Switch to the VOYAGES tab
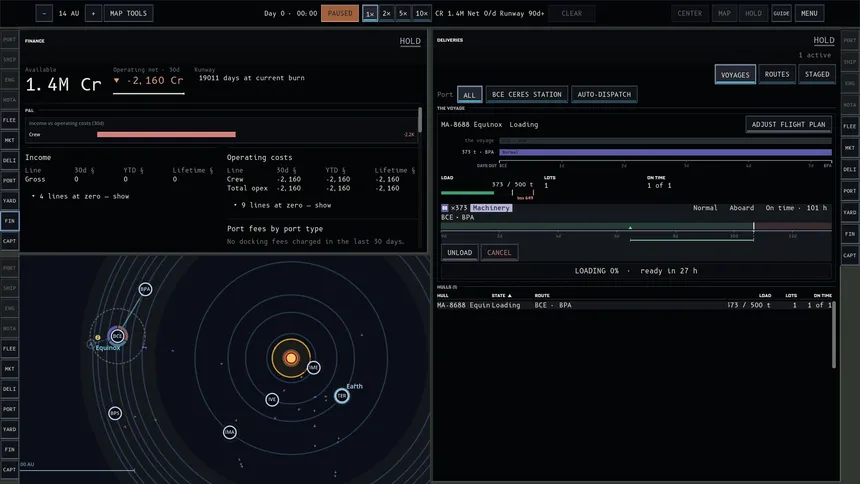The height and width of the screenshot is (484, 860). (735, 75)
